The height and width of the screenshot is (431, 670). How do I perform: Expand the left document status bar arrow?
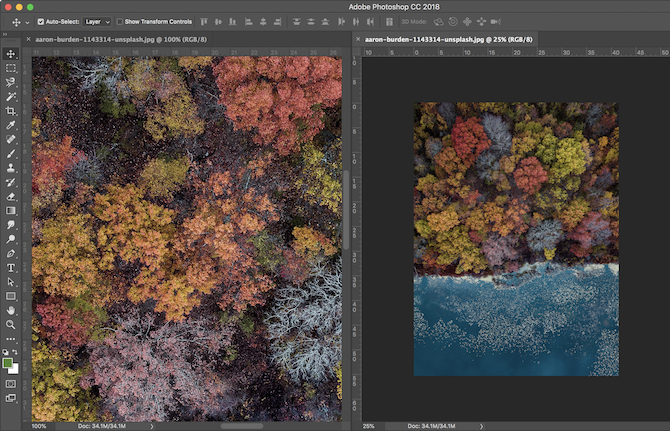click(x=151, y=425)
